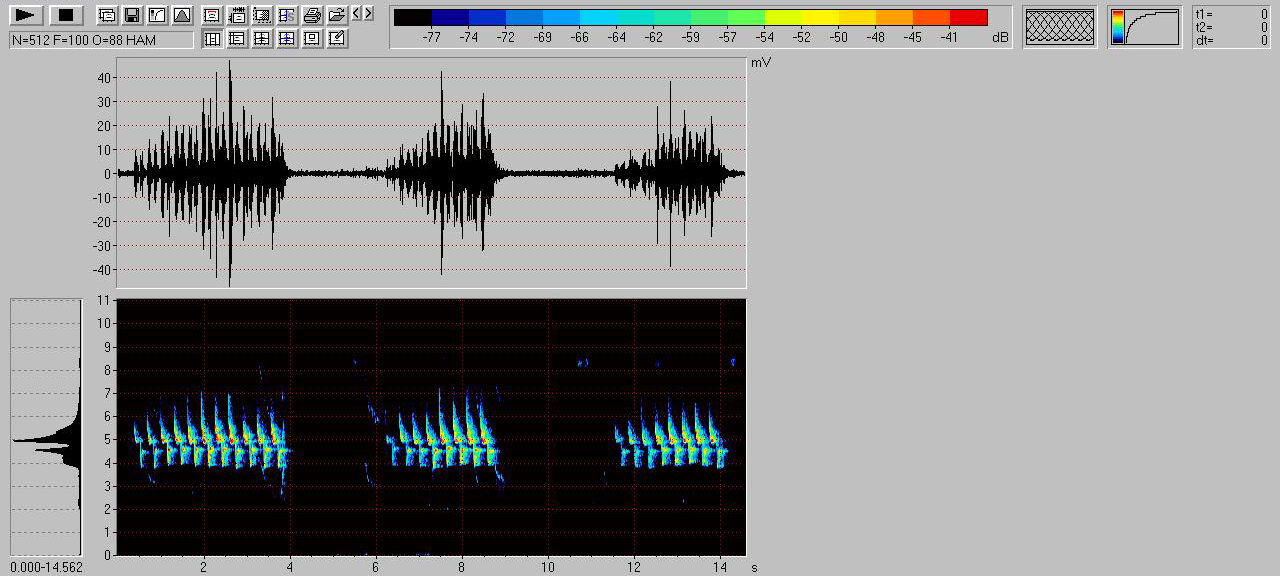Screen dimensions: 1280x576
Task: Click the rising curve icon next to save
Action: click(x=156, y=15)
